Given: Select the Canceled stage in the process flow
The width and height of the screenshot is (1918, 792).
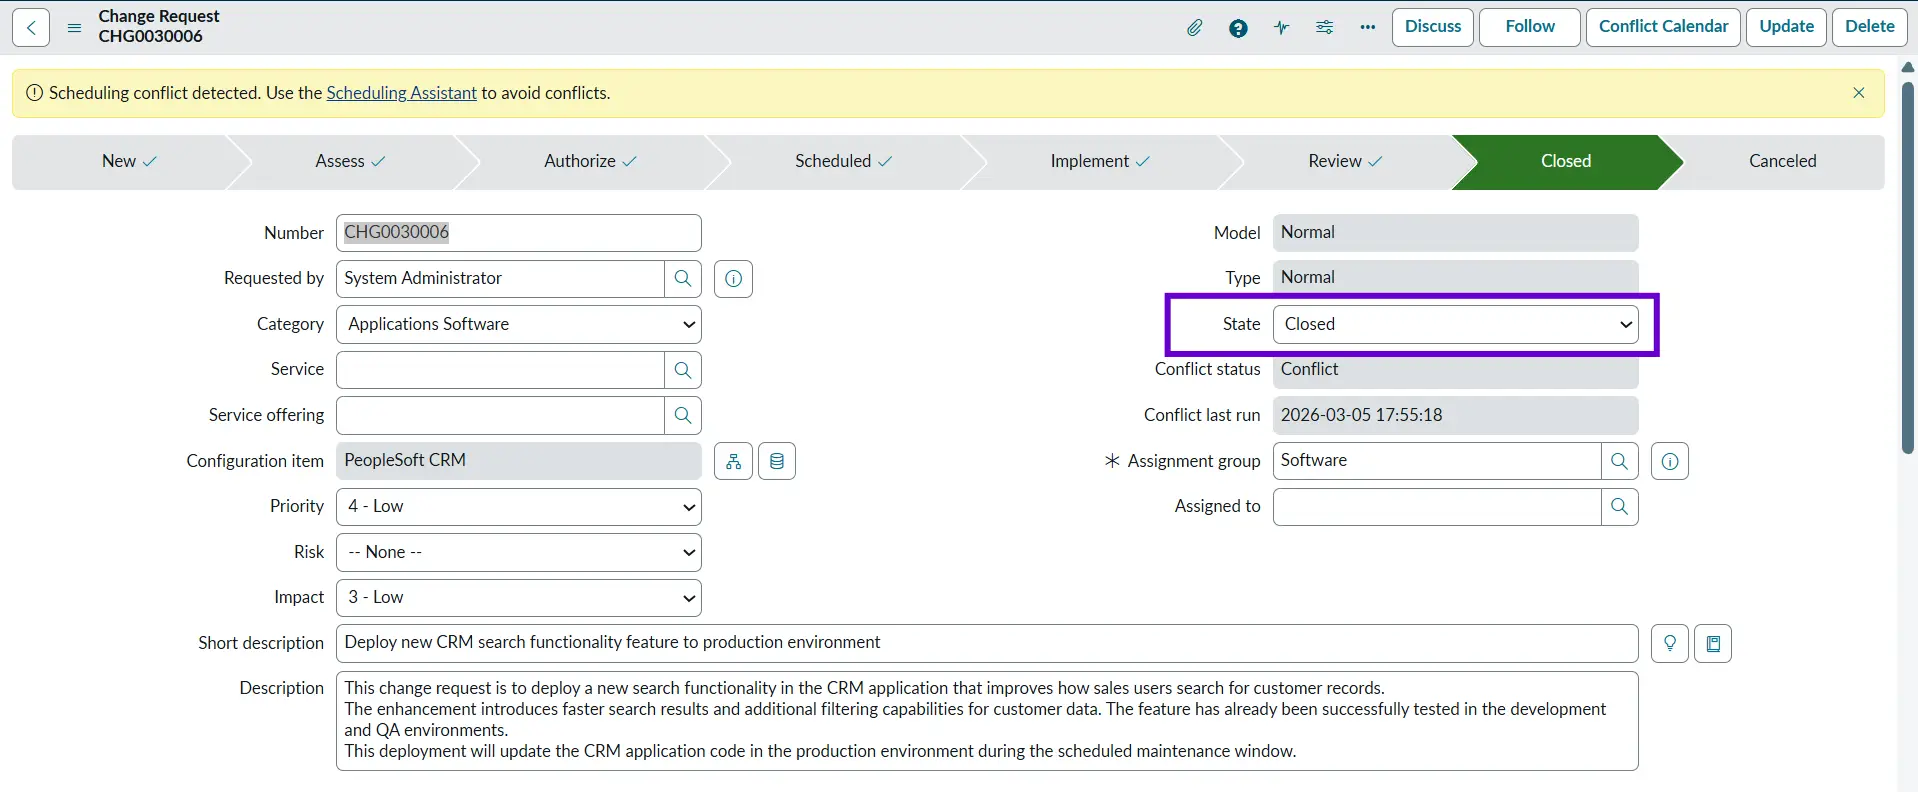Looking at the screenshot, I should [1782, 161].
